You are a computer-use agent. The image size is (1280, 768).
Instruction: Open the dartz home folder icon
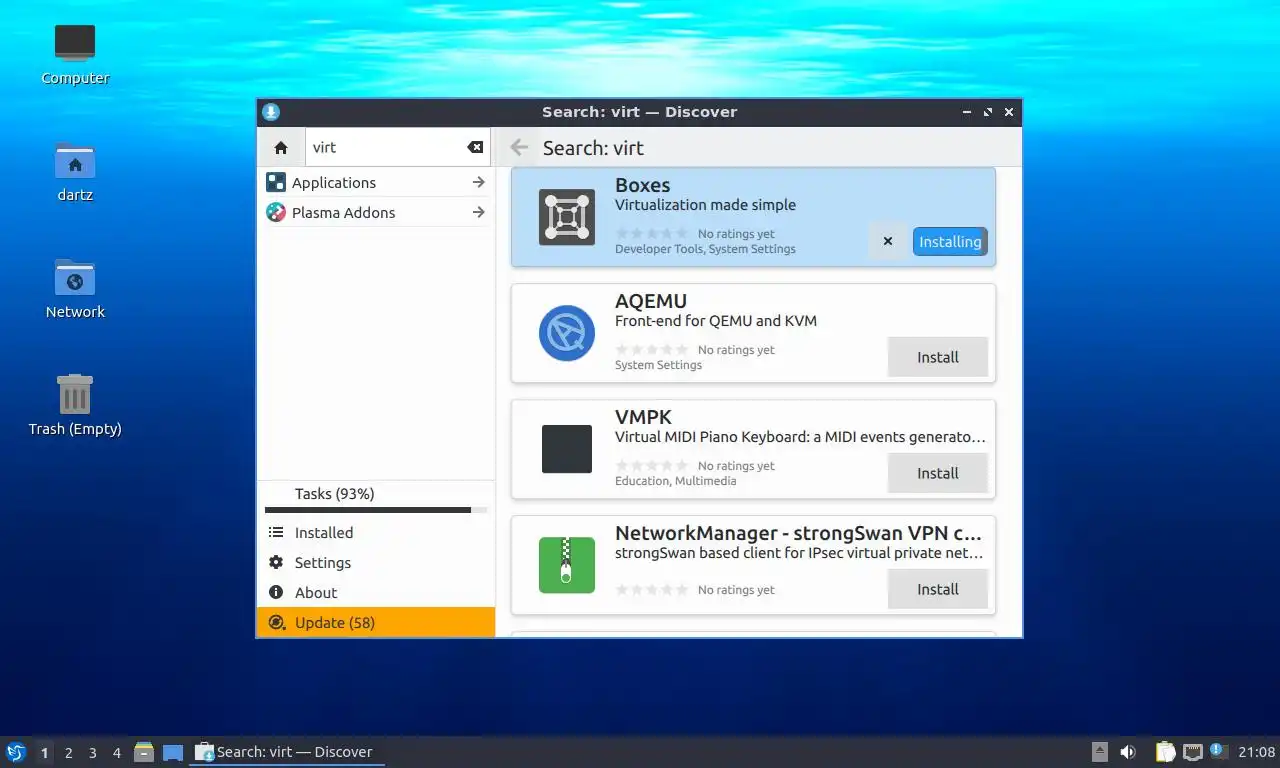click(75, 172)
